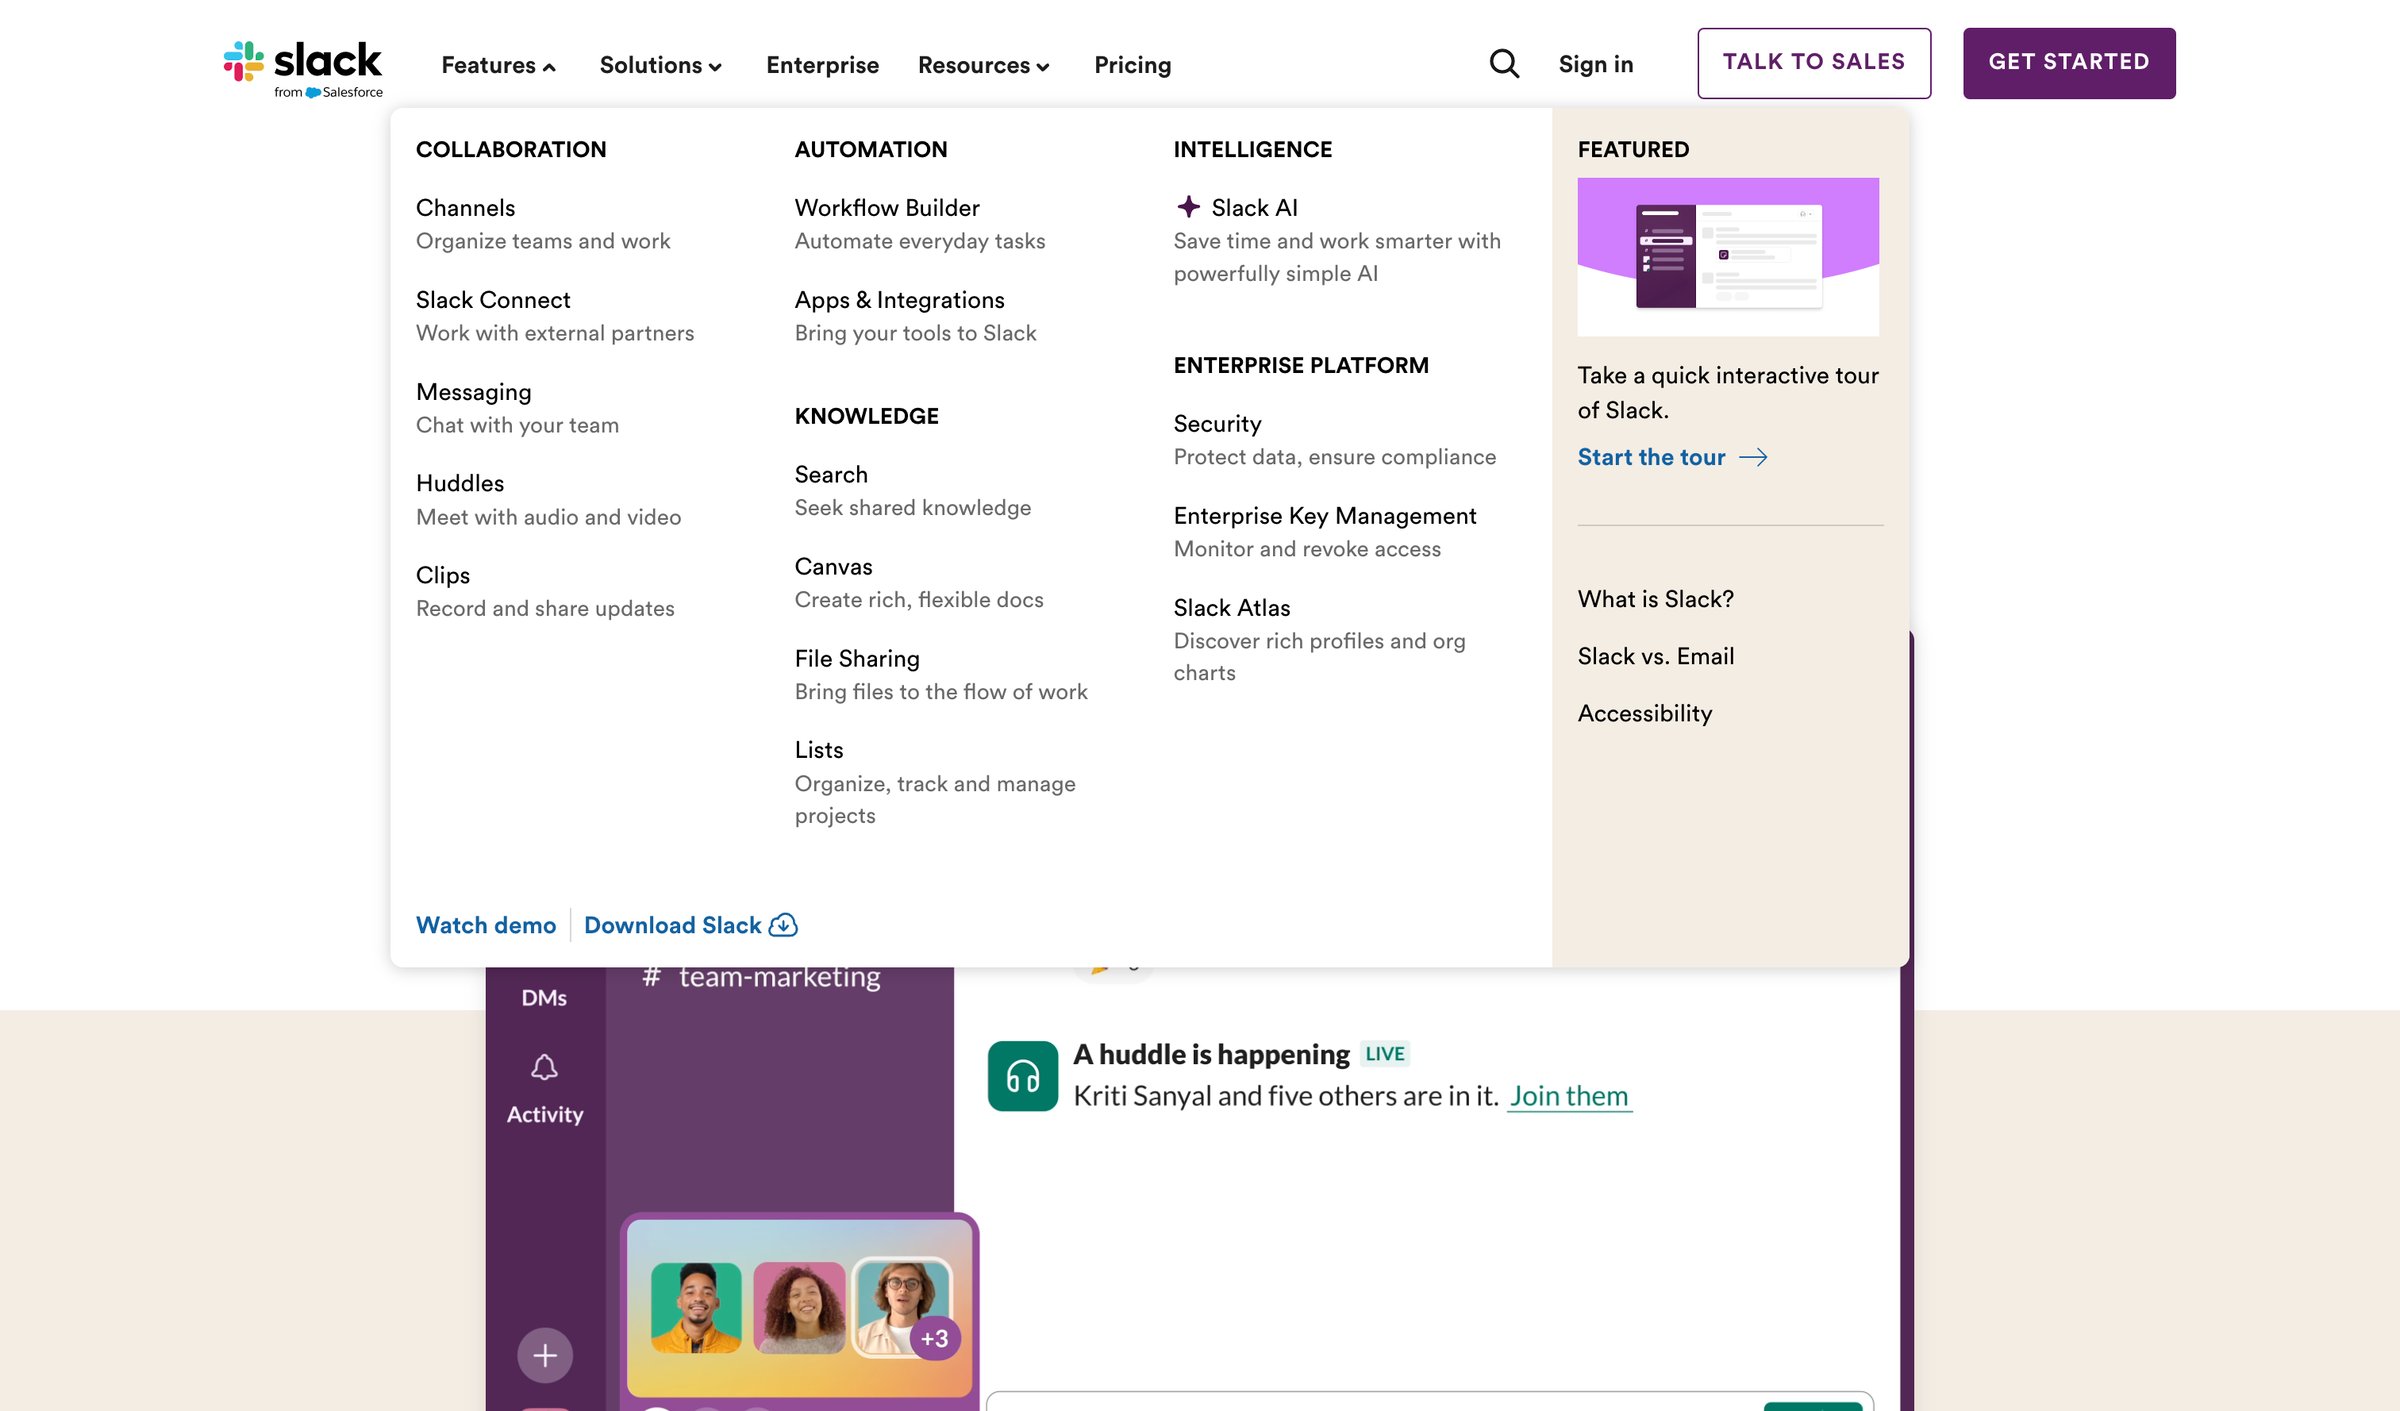Select the team-marketing channel
2400x1411 pixels.
click(x=762, y=976)
